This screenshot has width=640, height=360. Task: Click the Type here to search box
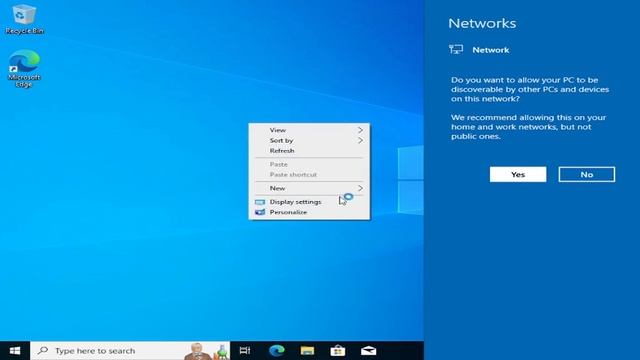coord(130,351)
